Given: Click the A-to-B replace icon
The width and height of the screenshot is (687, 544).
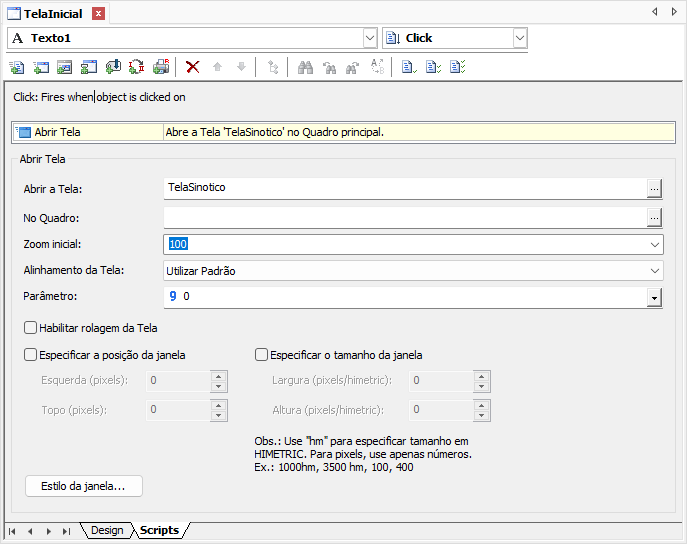Looking at the screenshot, I should click(377, 67).
